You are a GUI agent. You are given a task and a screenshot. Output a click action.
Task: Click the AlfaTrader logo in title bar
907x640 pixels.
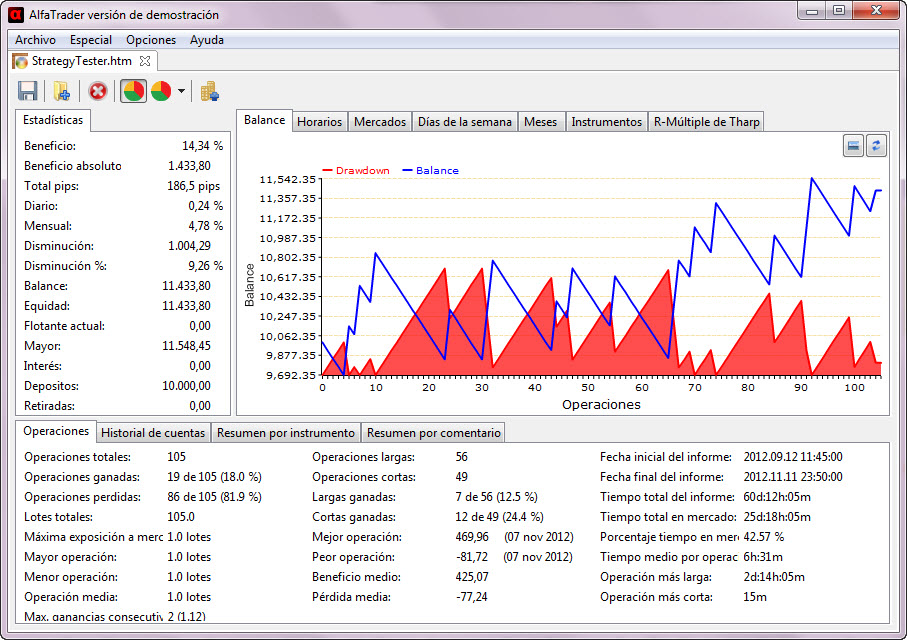click(17, 14)
